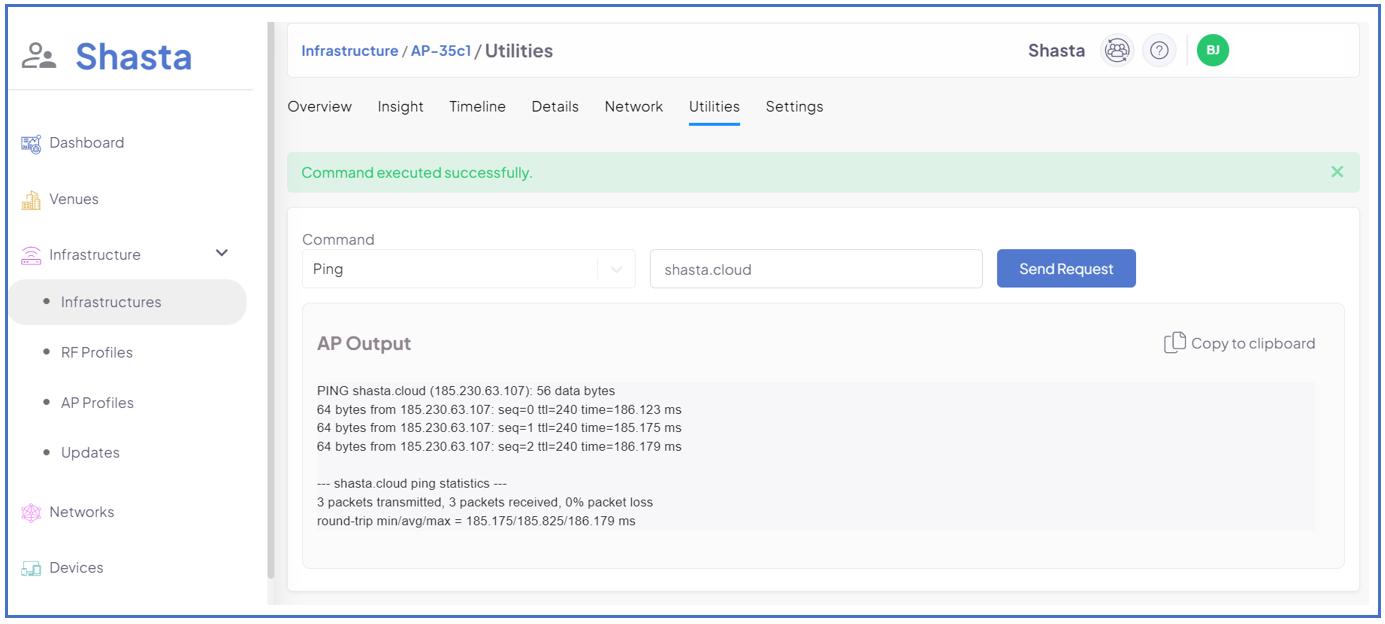Click the Copy to clipboard icon
Viewport: 1385px width, 624px height.
click(x=1175, y=343)
